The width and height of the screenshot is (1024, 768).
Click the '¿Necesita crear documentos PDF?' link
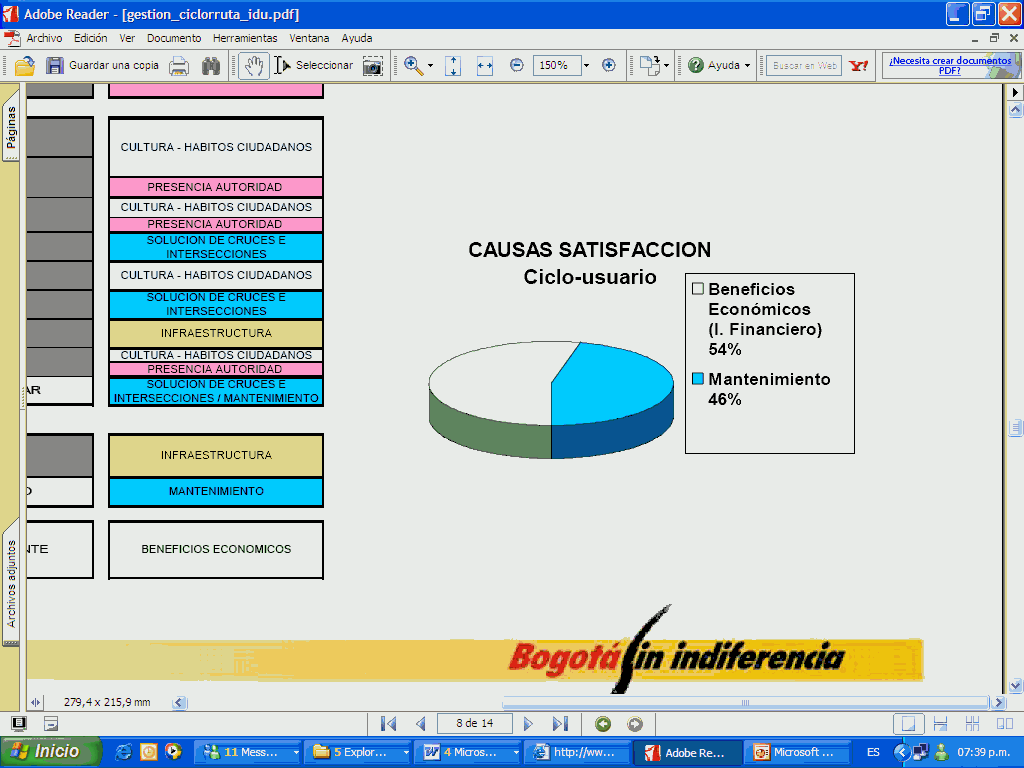[950, 66]
